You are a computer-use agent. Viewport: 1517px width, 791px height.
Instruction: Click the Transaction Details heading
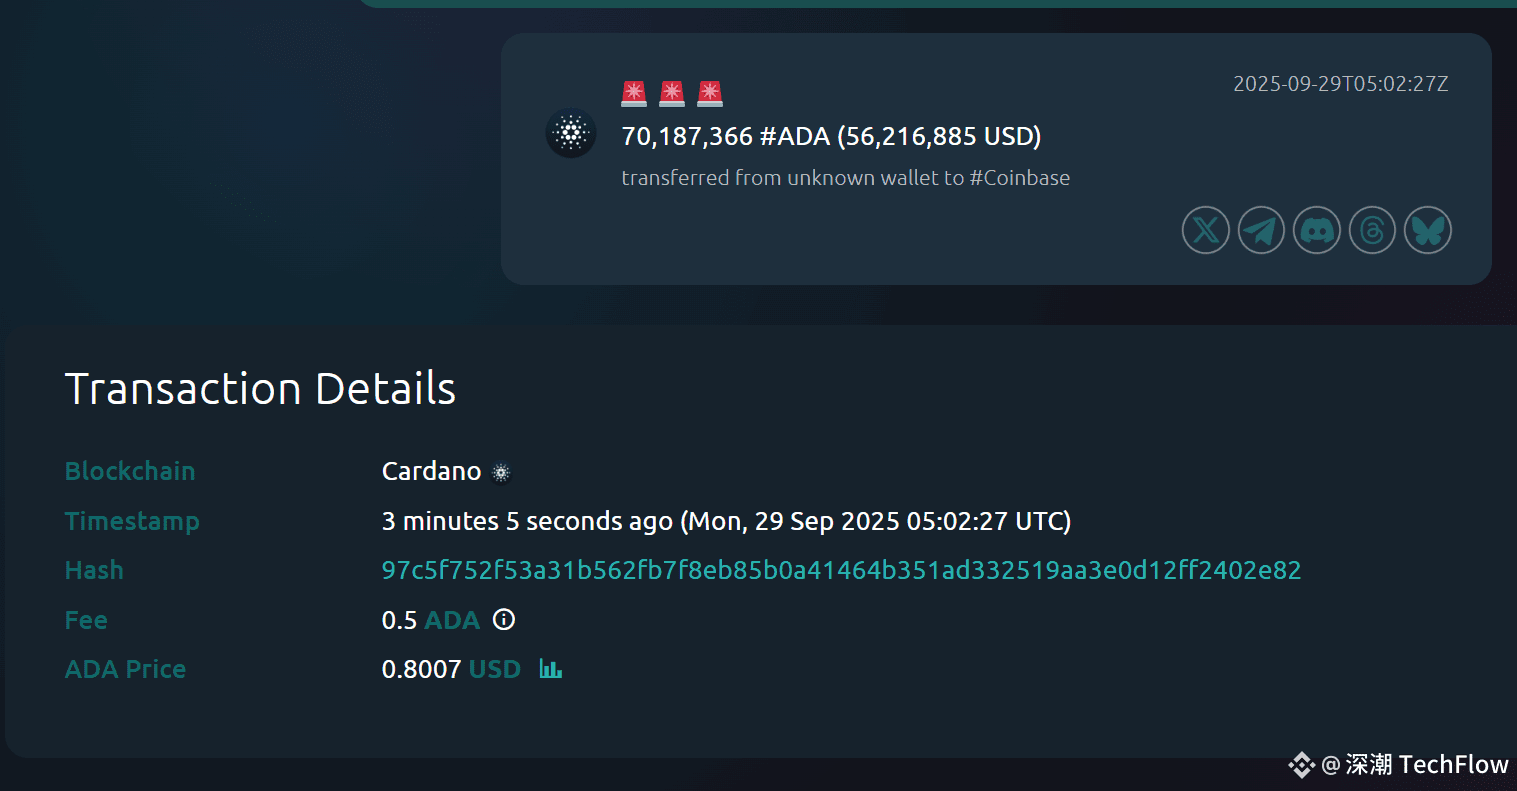(260, 389)
